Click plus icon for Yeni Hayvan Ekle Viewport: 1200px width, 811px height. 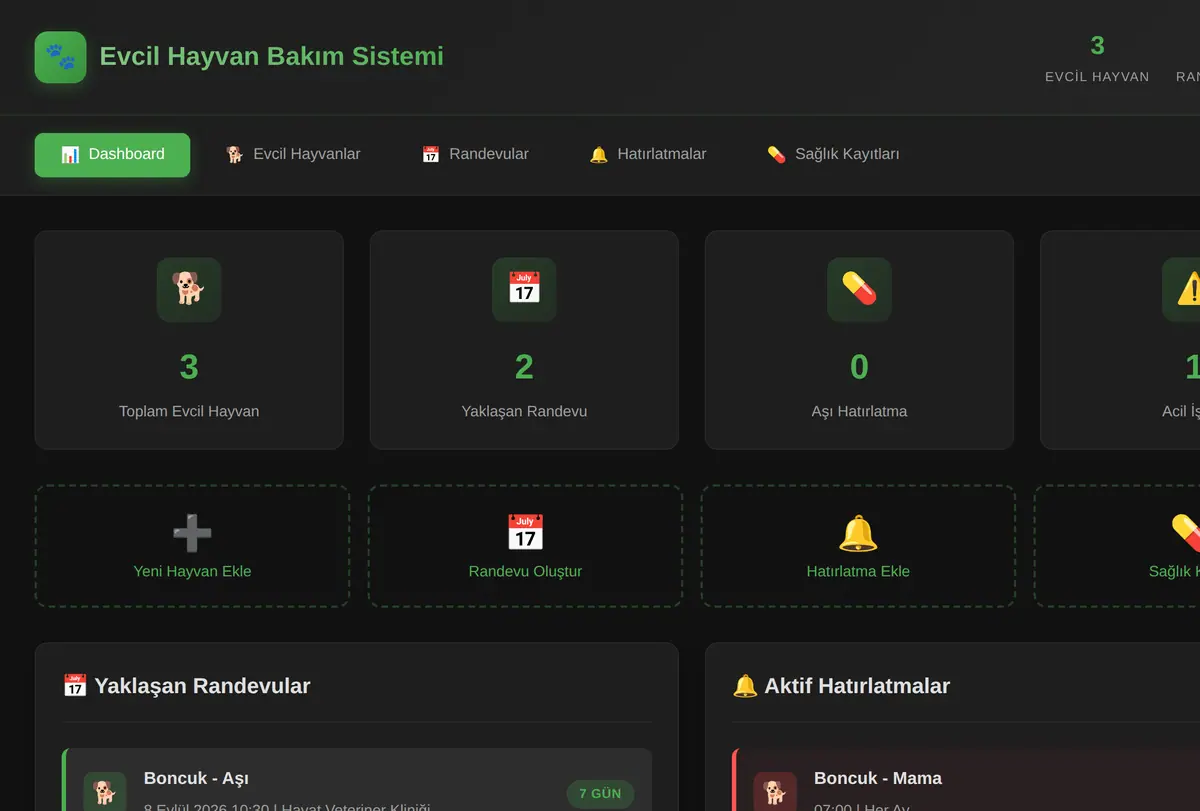pos(192,533)
